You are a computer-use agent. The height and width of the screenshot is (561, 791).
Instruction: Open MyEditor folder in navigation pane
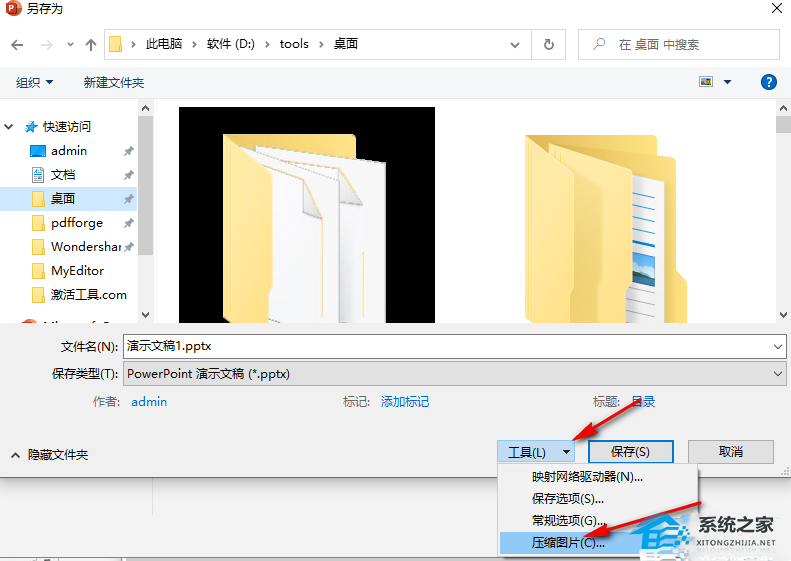77,271
